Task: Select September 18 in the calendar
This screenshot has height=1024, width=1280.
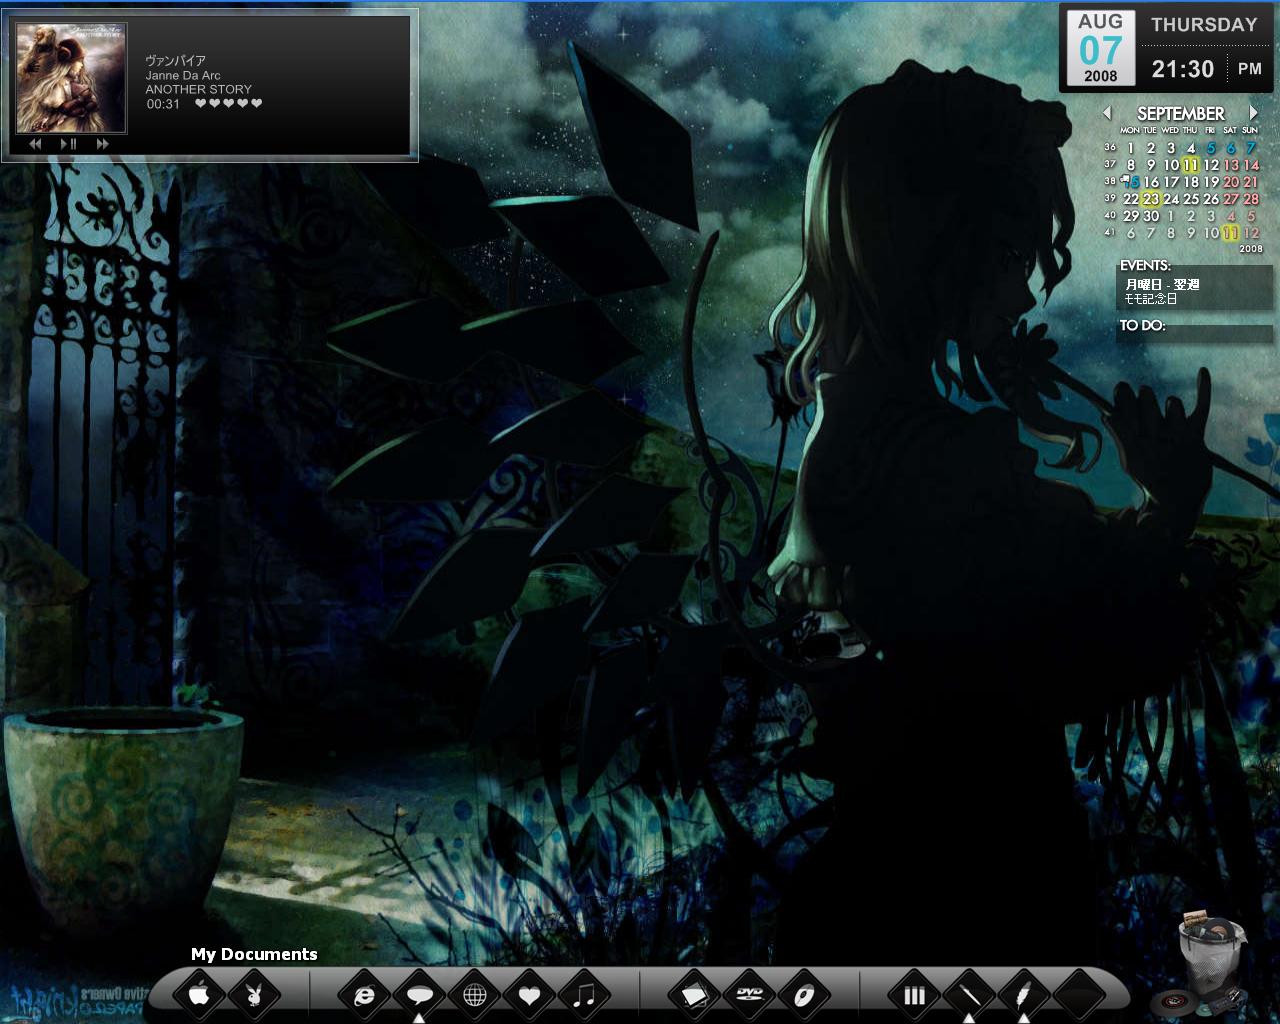Action: [x=1191, y=182]
